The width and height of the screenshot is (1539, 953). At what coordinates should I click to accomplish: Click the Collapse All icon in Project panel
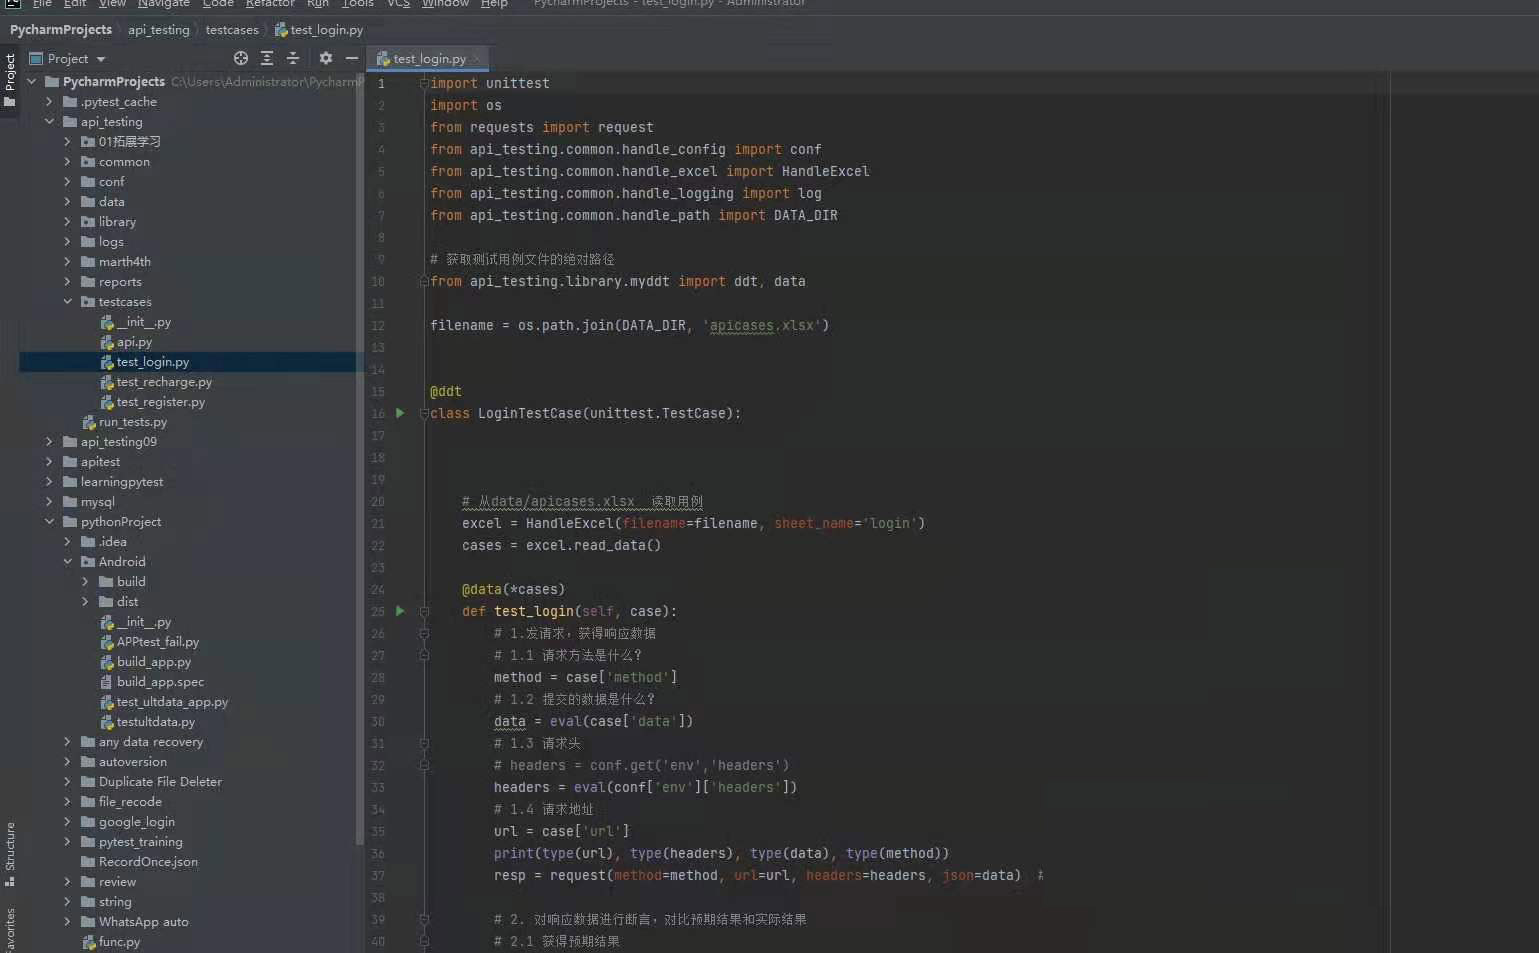(293, 58)
